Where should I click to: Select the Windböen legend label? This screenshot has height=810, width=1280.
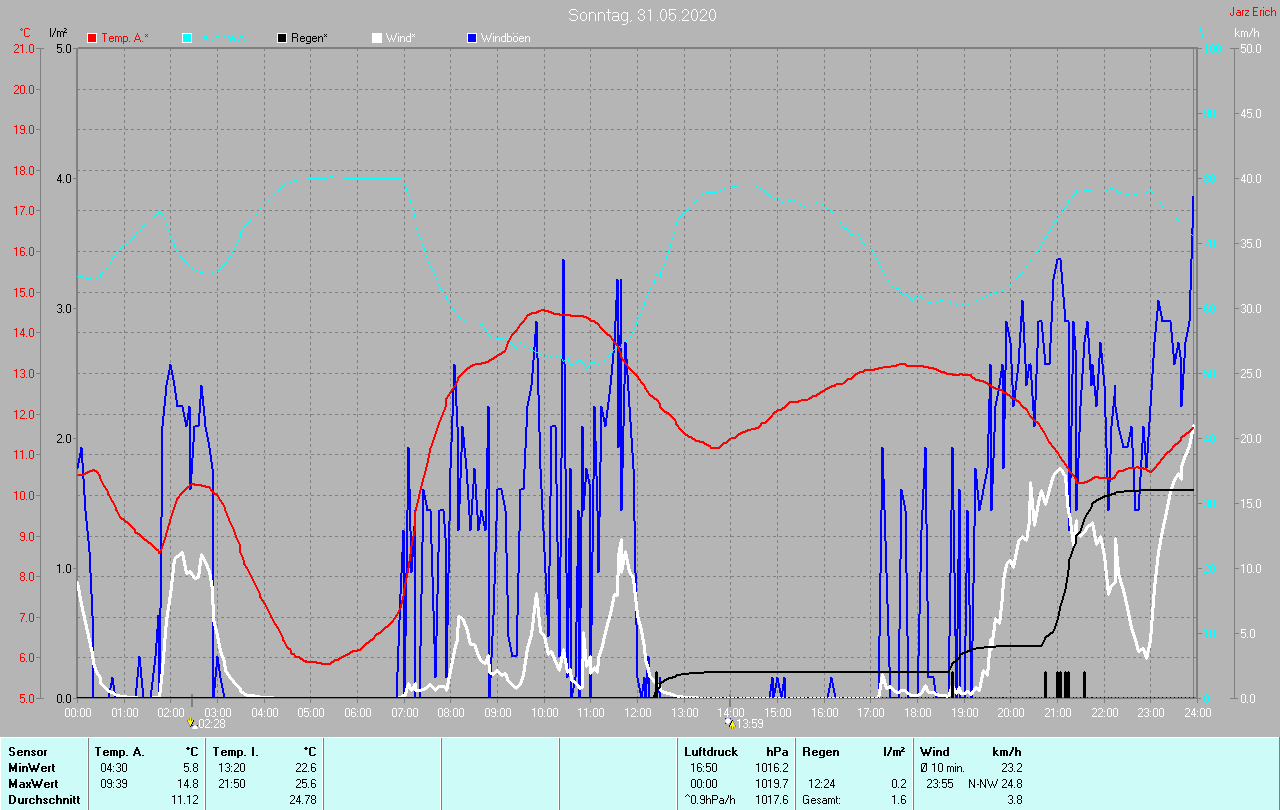coord(505,38)
